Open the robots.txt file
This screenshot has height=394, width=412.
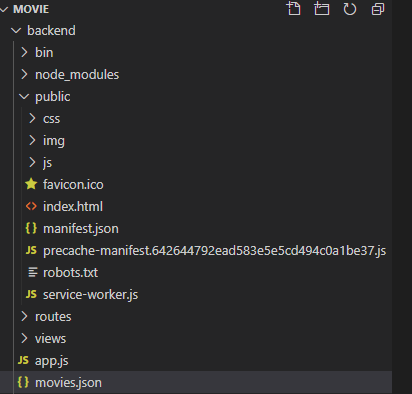pyautogui.click(x=70, y=273)
